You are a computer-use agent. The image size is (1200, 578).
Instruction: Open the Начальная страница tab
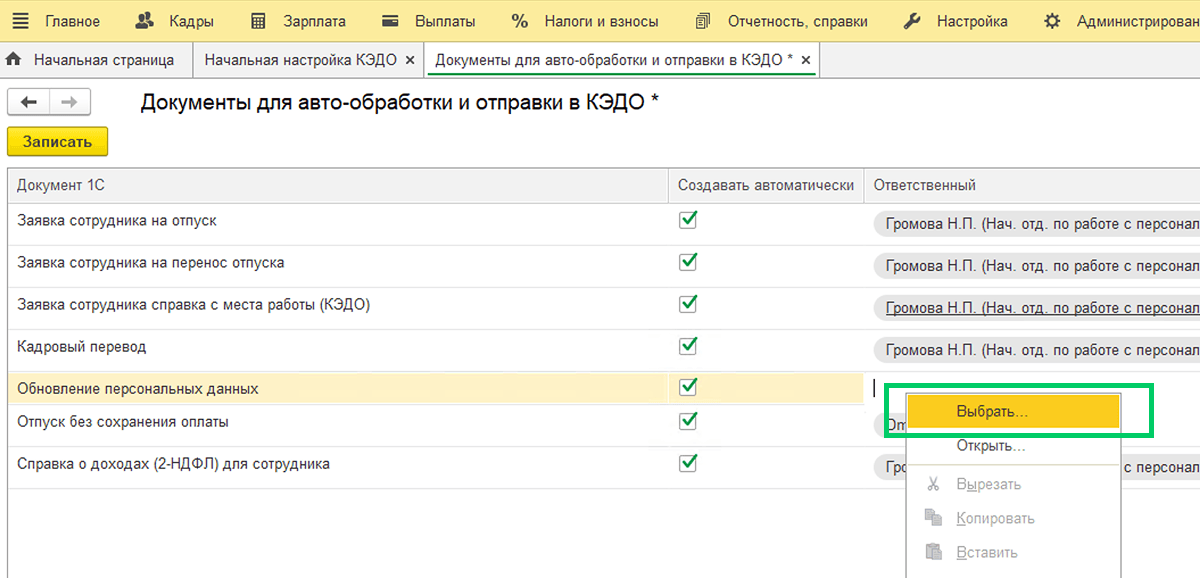104,60
